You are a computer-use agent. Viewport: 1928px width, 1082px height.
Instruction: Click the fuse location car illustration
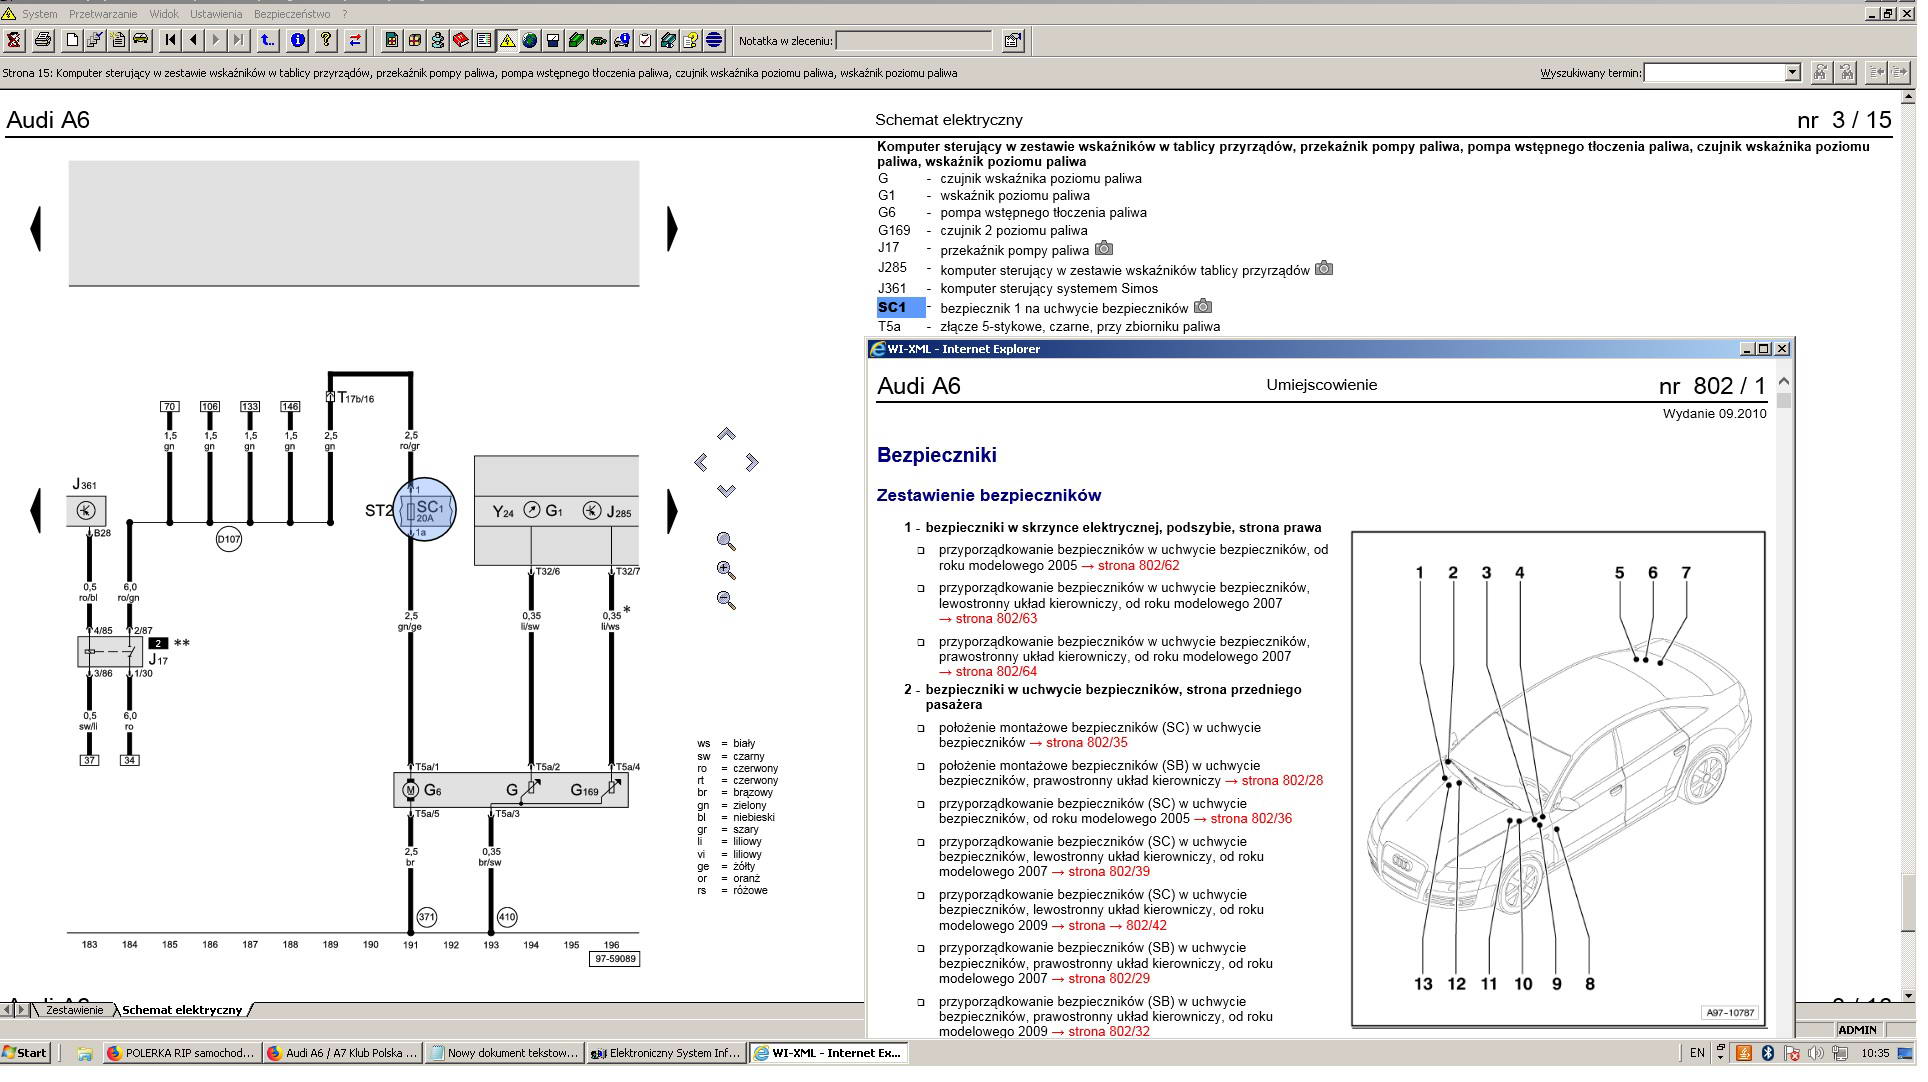tap(1558, 779)
